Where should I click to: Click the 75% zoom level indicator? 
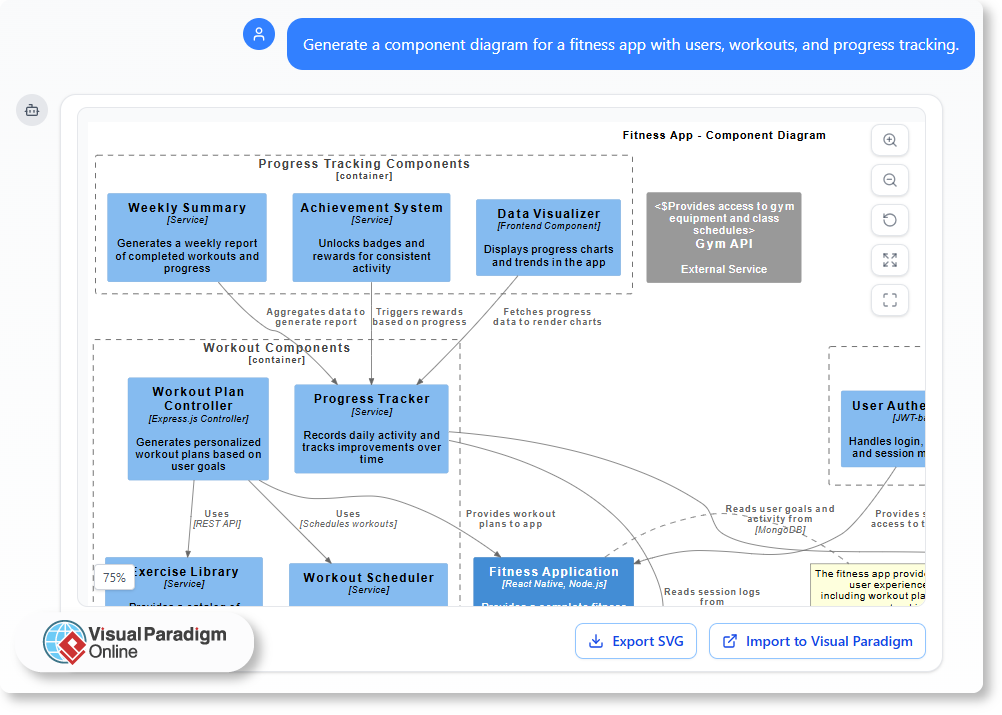114,577
